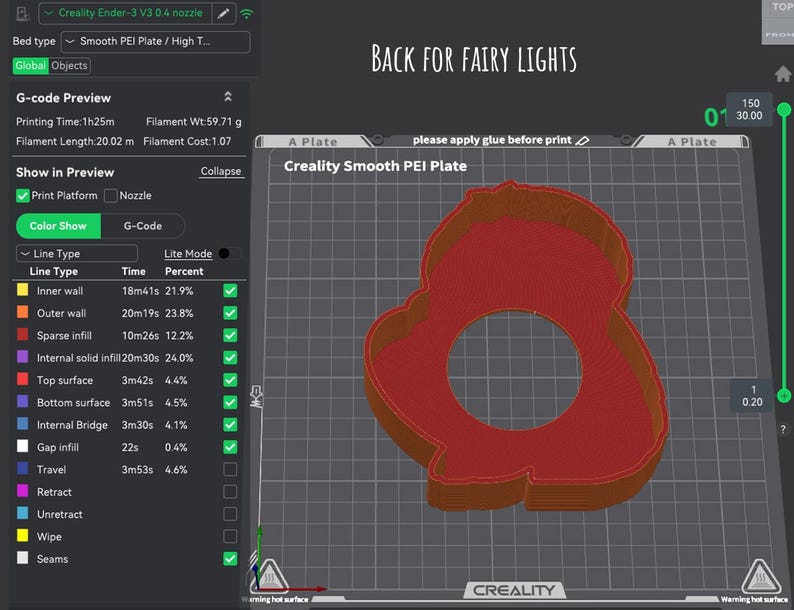Show Retract points
The width and height of the screenshot is (794, 610).
point(230,492)
